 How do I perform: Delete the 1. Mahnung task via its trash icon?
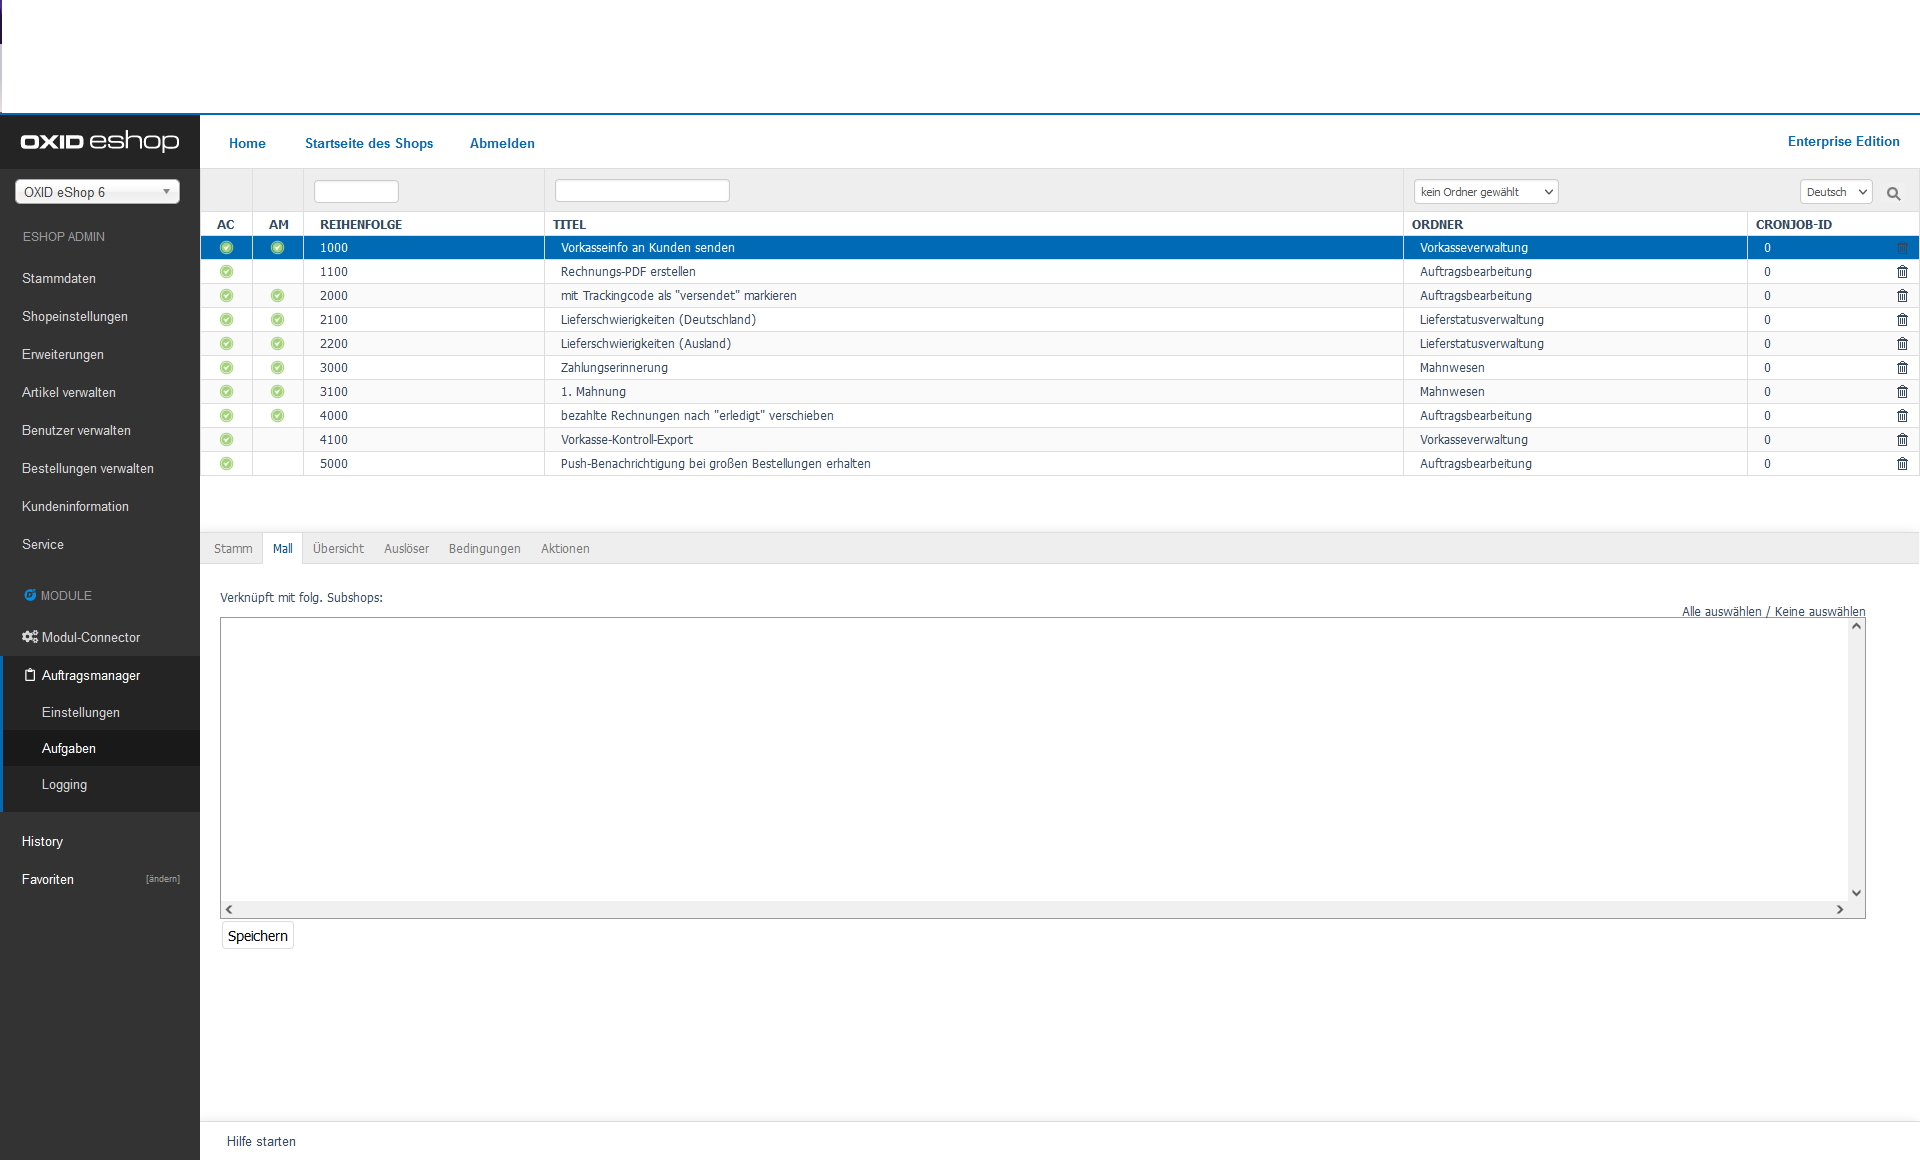pos(1902,392)
